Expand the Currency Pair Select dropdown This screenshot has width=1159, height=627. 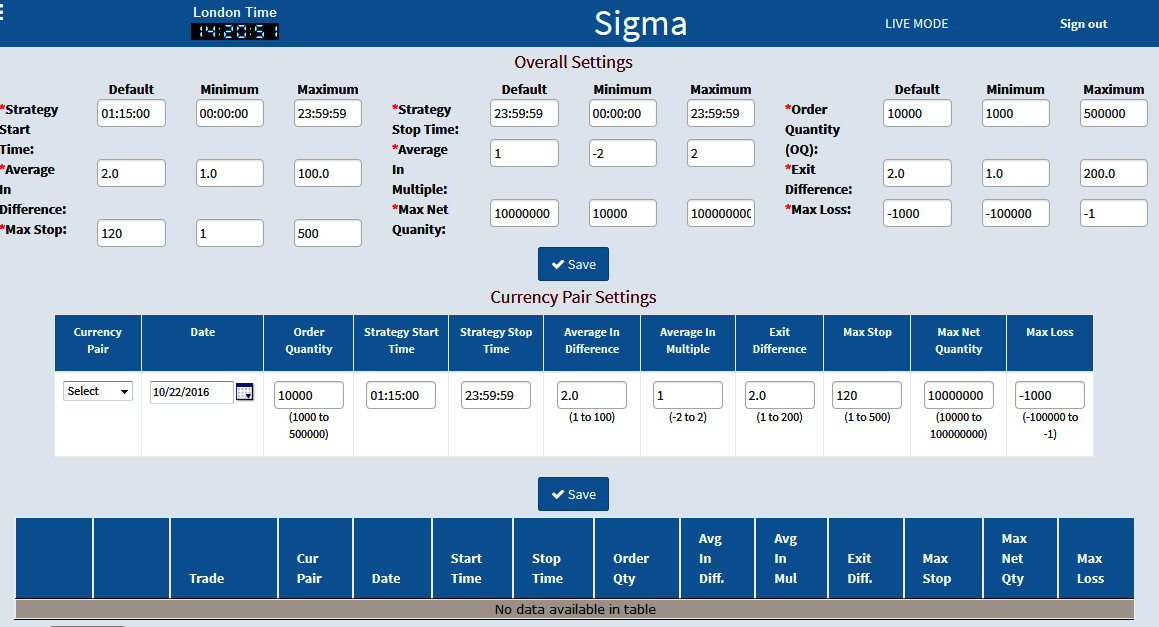[98, 391]
